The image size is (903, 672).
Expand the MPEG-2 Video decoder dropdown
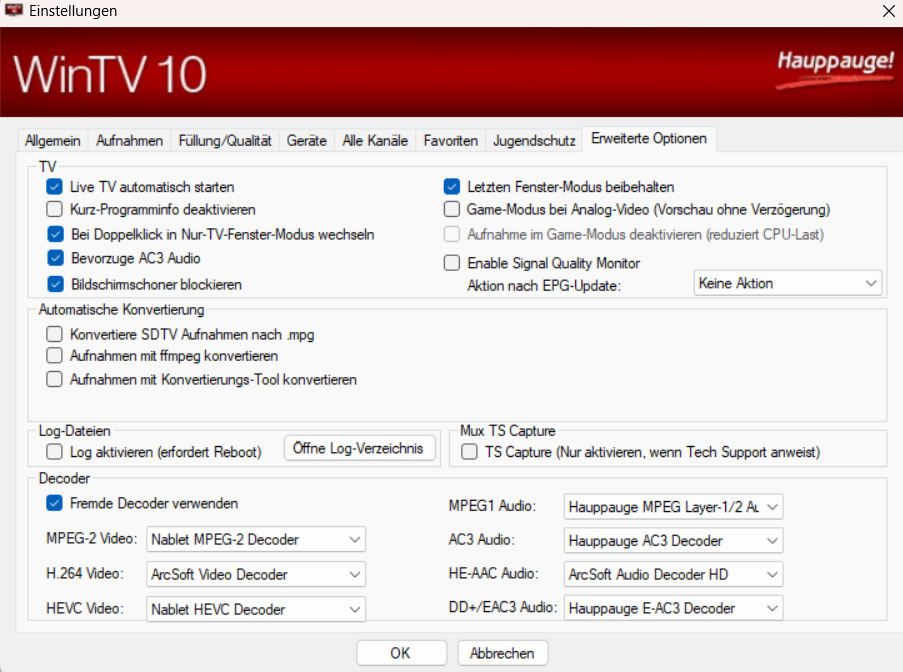(x=256, y=540)
